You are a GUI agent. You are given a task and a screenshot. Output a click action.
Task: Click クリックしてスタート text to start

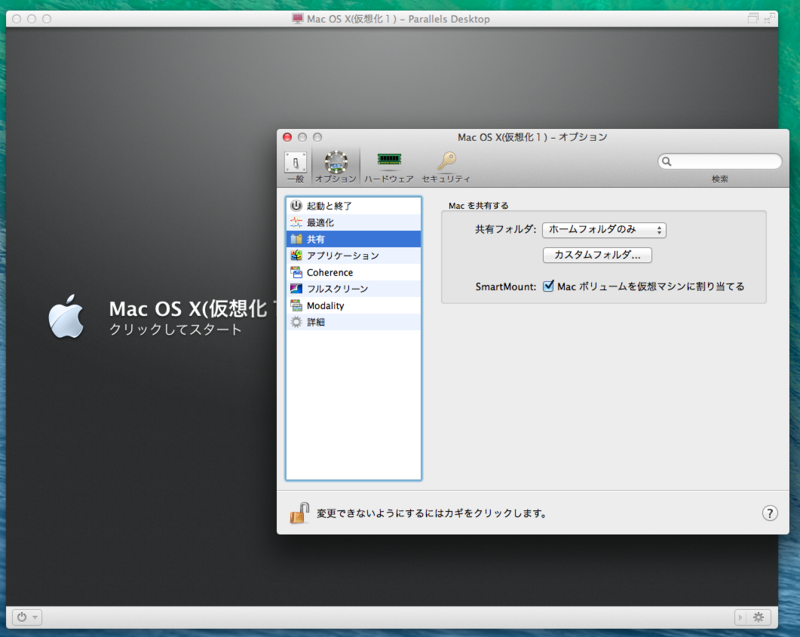click(x=176, y=329)
